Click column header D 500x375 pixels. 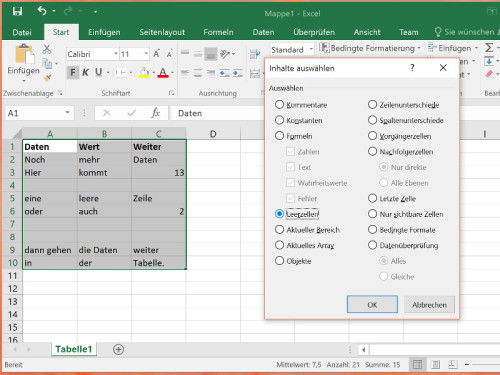[213, 134]
